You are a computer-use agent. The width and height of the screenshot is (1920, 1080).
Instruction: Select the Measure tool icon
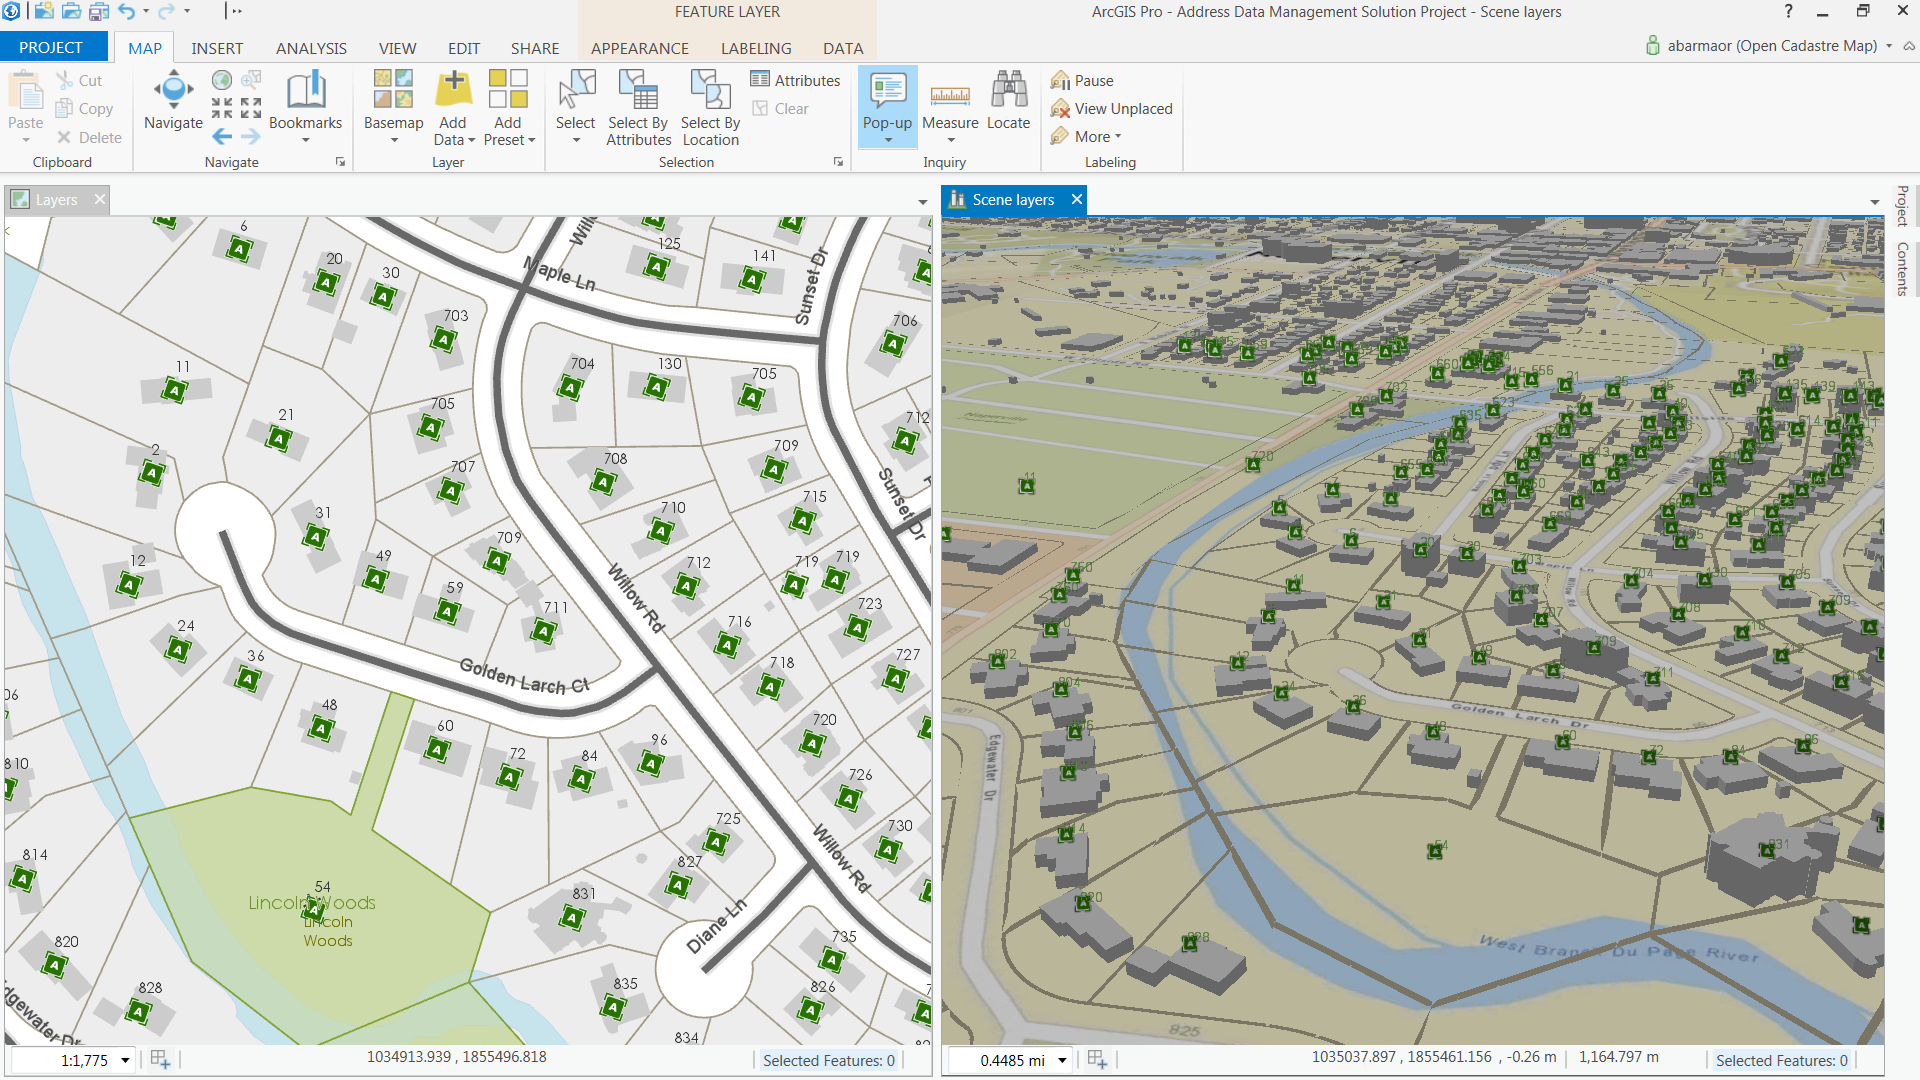click(949, 95)
